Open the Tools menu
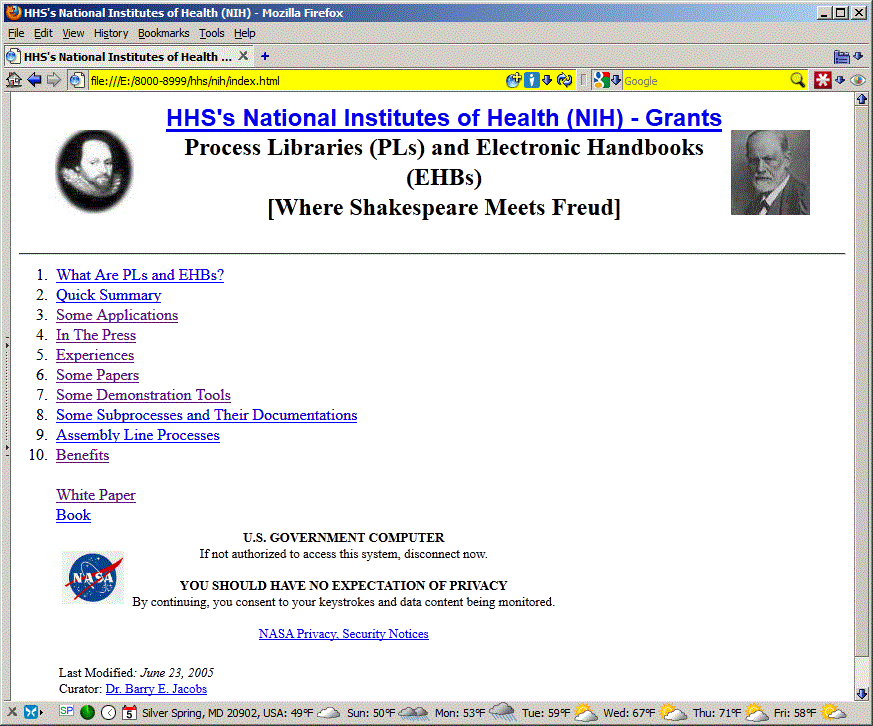This screenshot has height=726, width=873. point(212,33)
